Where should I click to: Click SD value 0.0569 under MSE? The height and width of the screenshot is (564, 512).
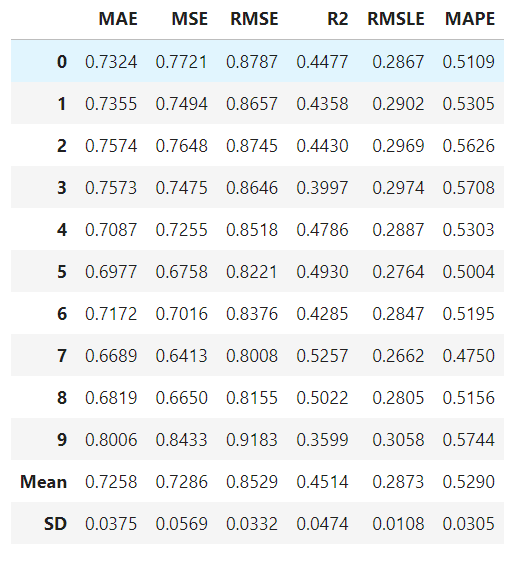click(182, 524)
